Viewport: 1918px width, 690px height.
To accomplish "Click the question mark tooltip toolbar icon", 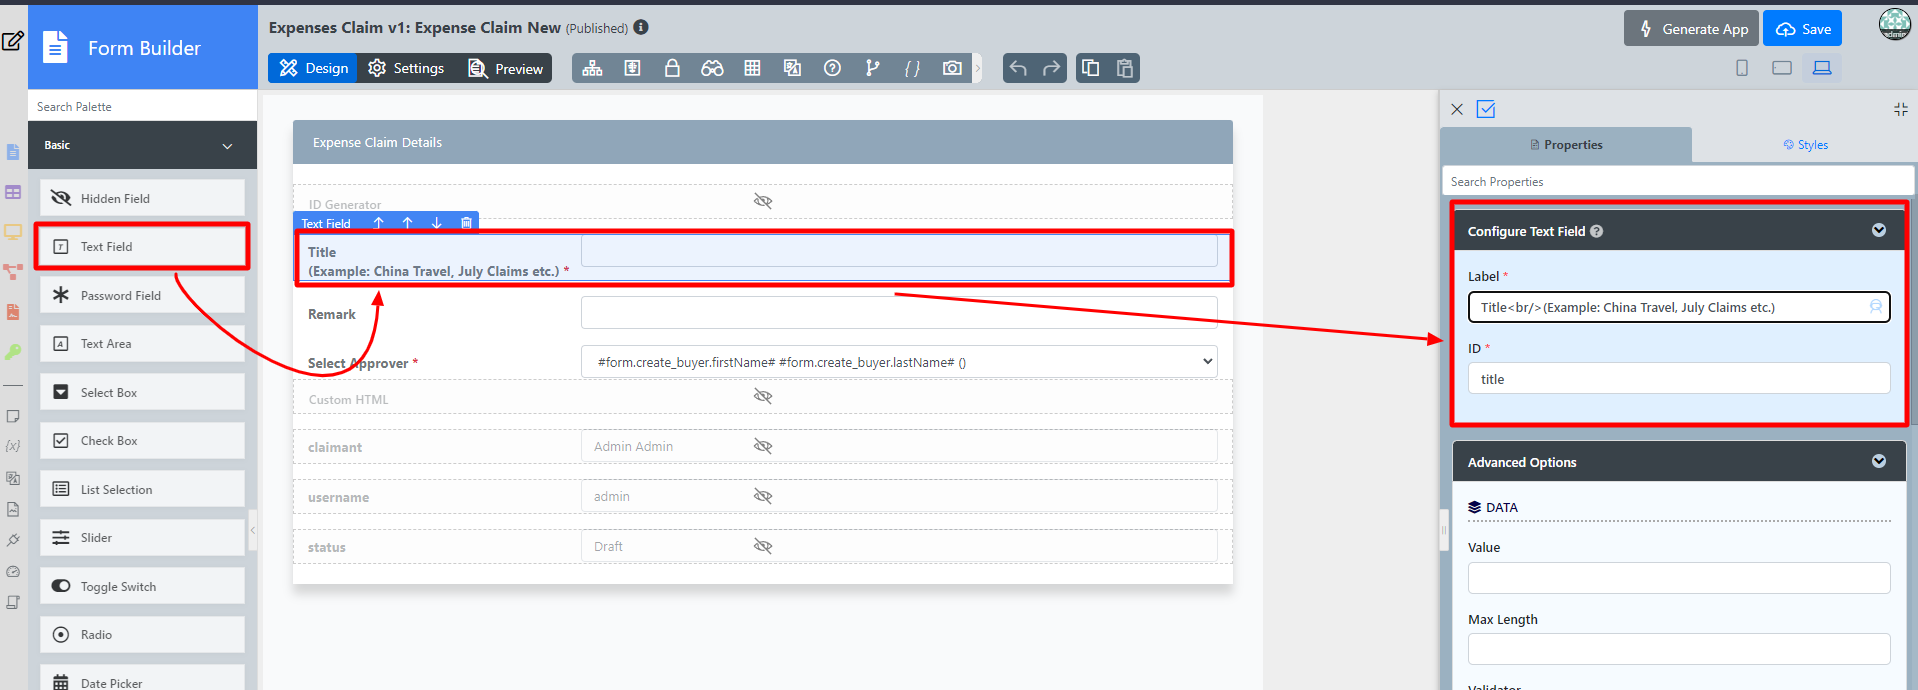I will [832, 68].
